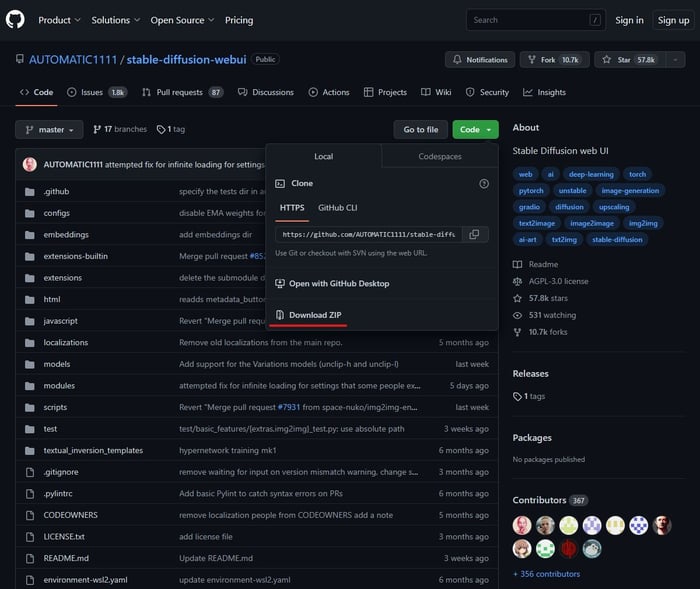Switch to Codespaces tab in clone popup
The width and height of the screenshot is (700, 589).
click(x=440, y=156)
